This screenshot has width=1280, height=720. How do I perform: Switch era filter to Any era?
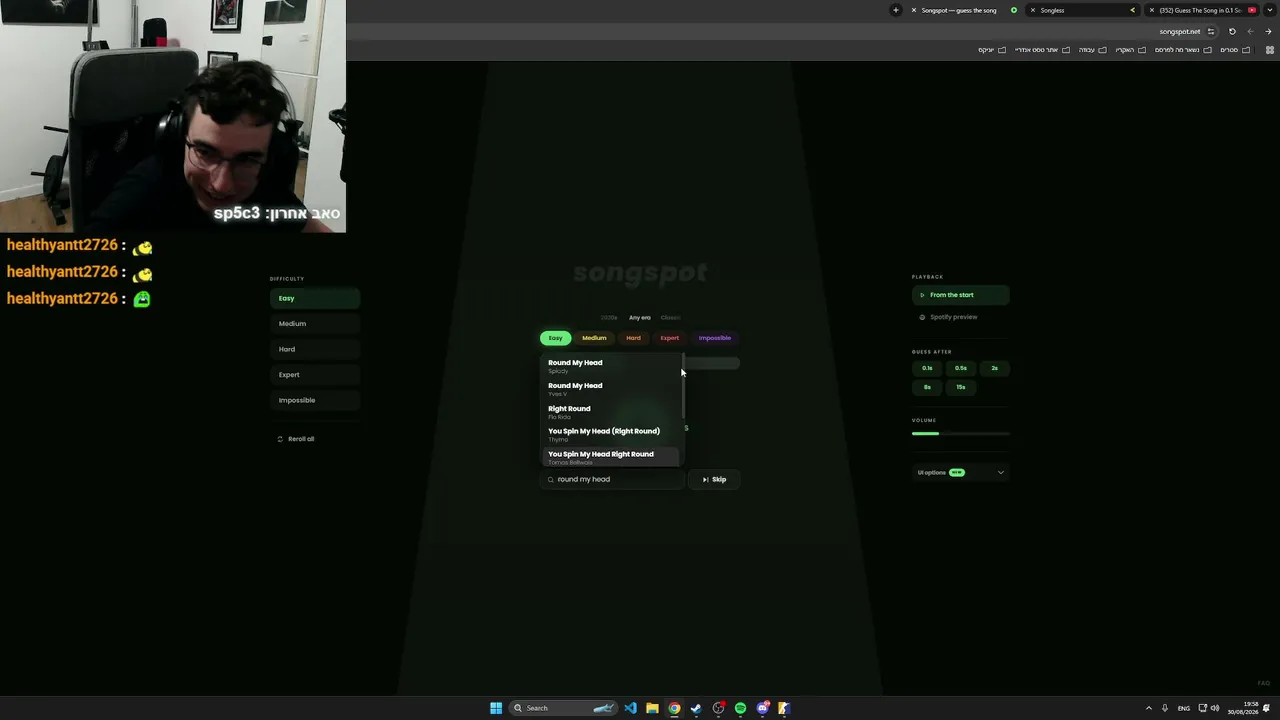click(640, 318)
